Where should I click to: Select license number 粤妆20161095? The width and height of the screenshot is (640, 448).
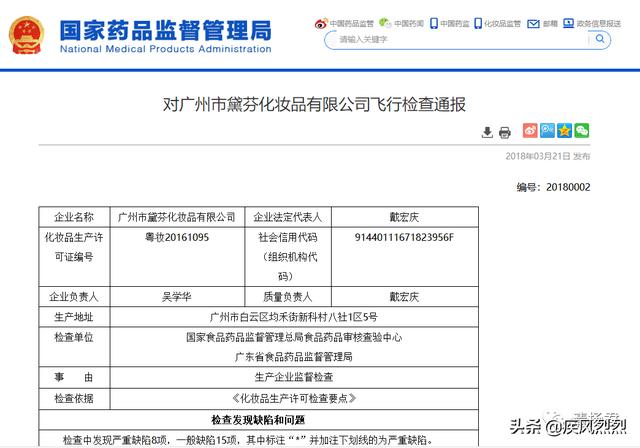point(177,237)
